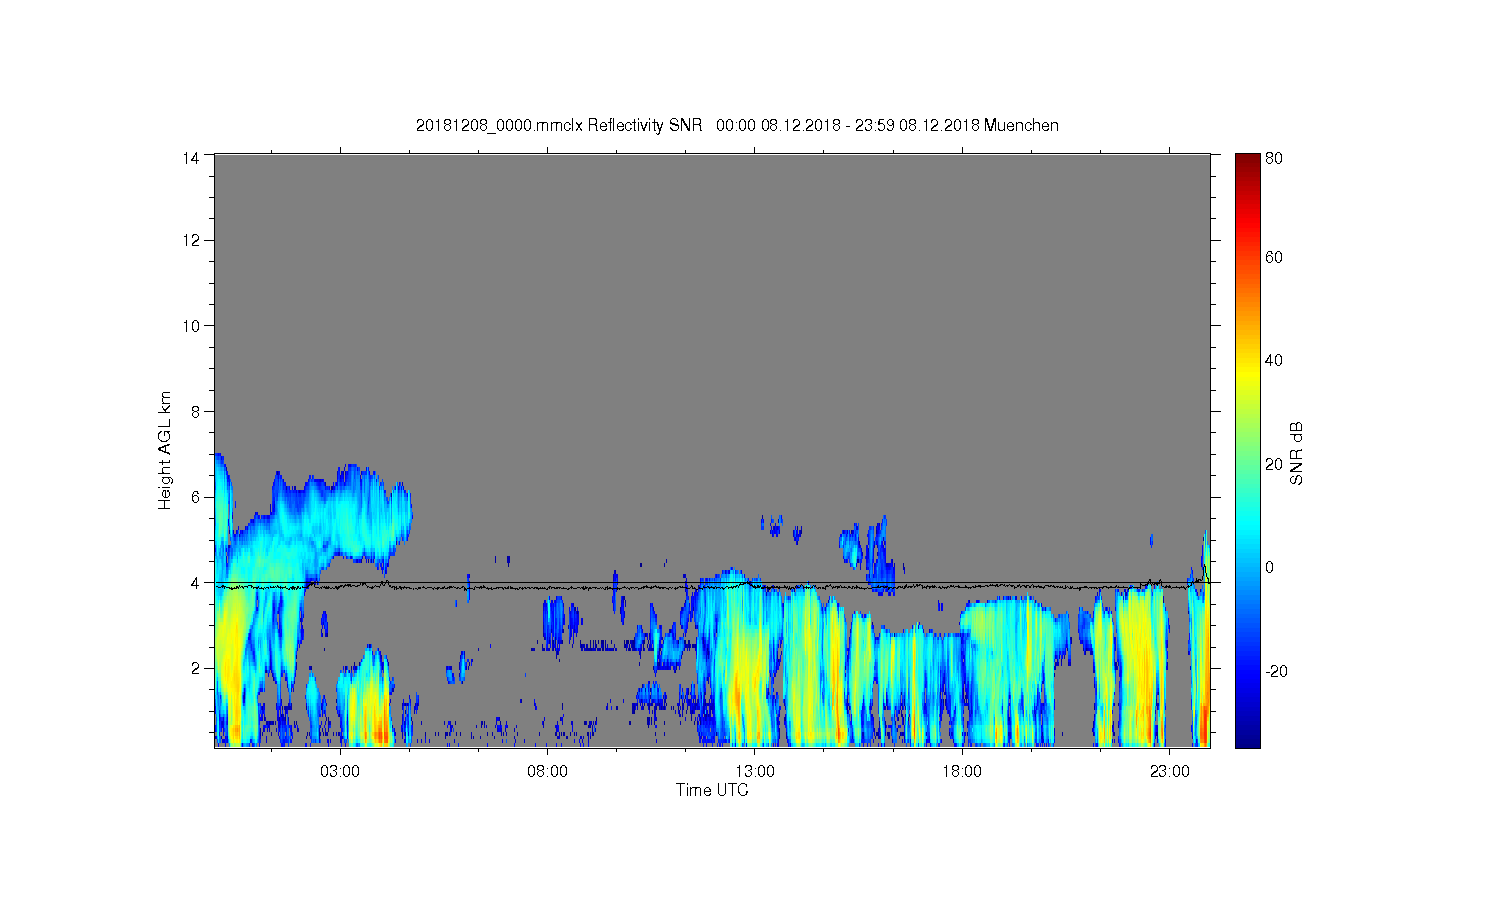Click the 23:00 time tick label

tap(1170, 772)
